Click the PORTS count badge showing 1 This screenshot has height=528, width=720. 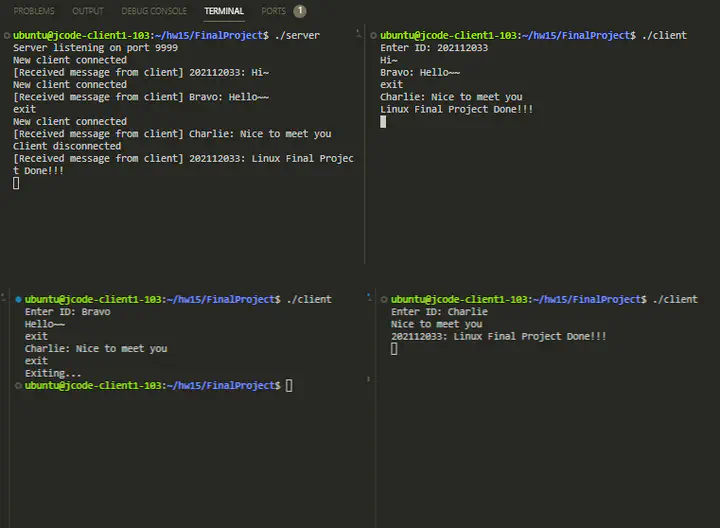[300, 11]
